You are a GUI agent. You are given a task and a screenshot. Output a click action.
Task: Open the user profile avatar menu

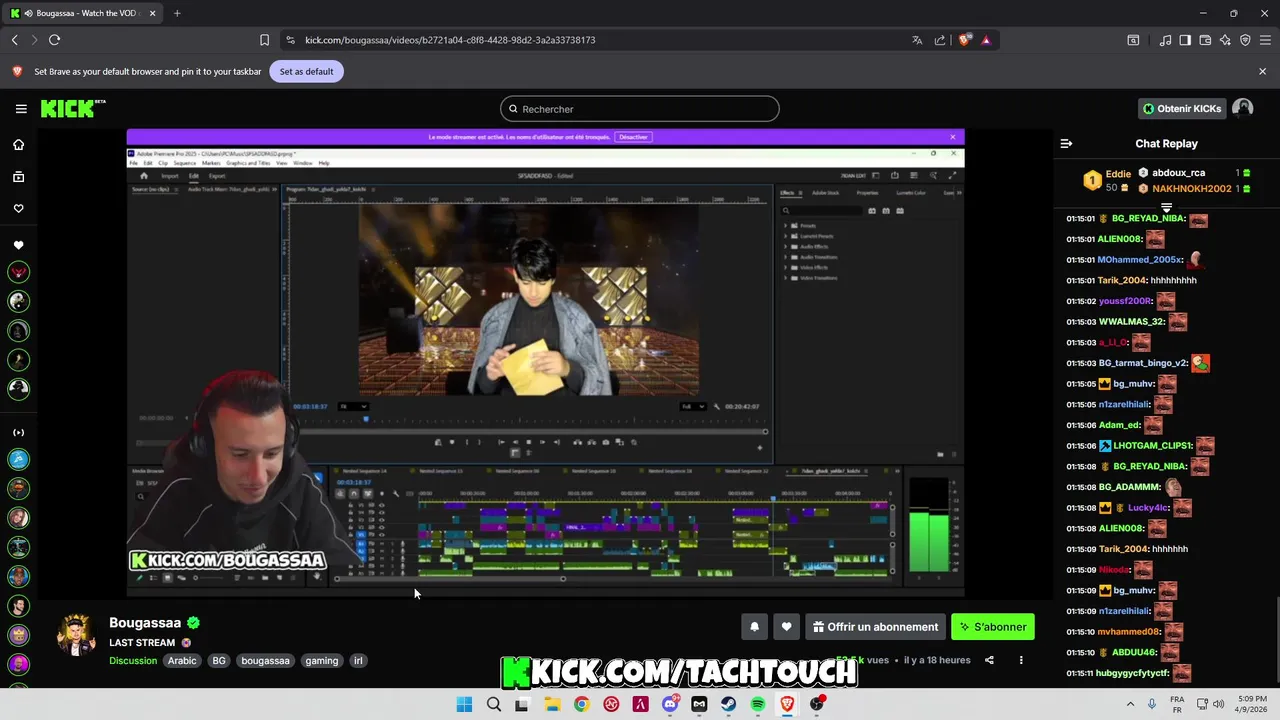pyautogui.click(x=1243, y=108)
